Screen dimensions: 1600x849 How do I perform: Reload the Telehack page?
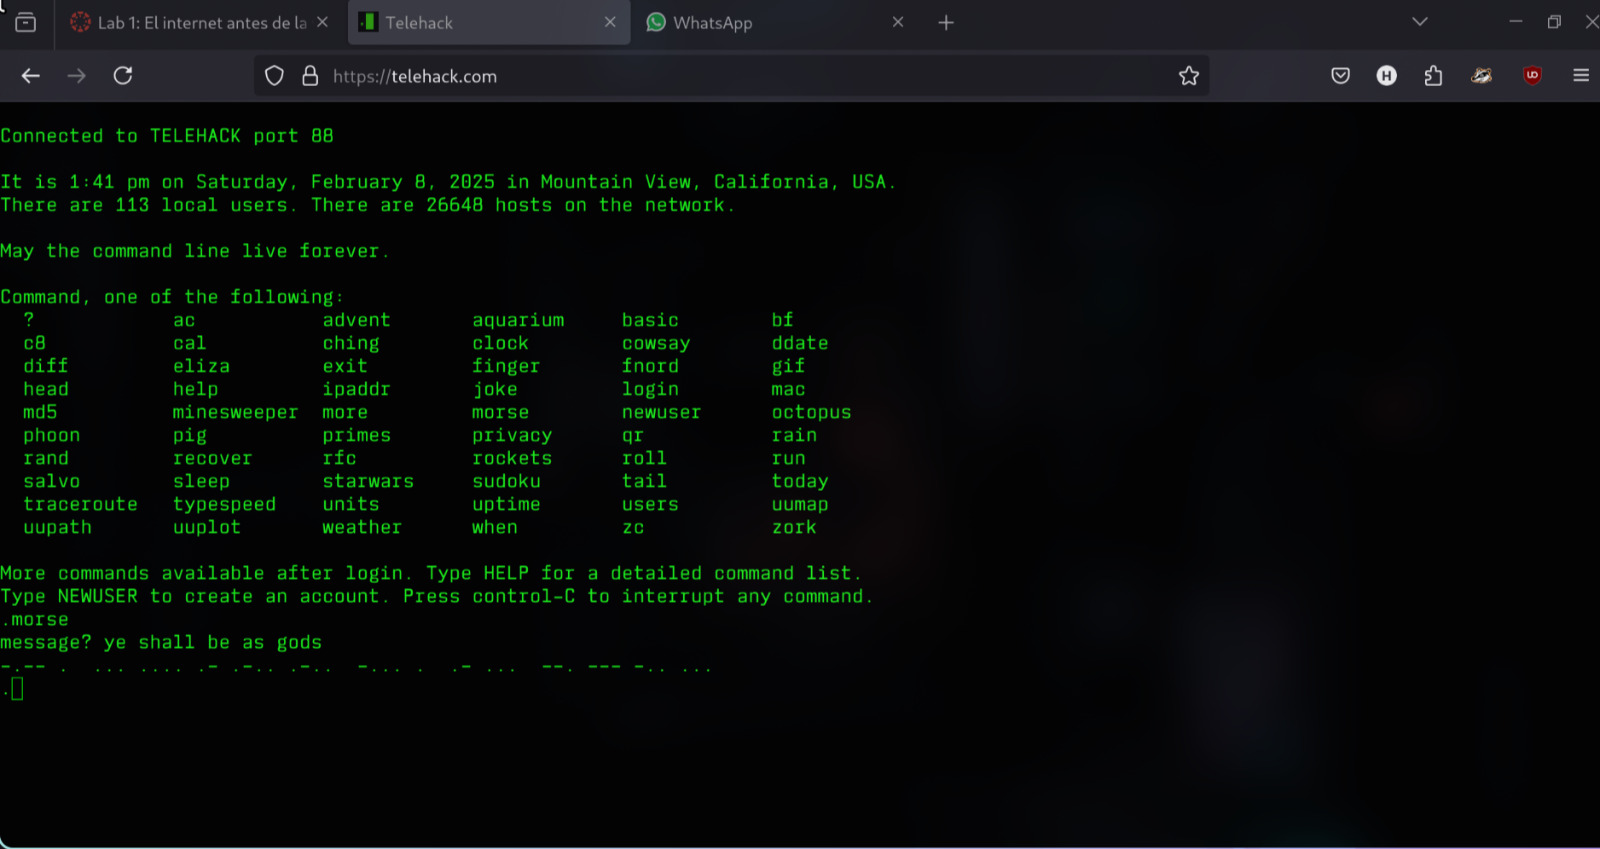(123, 76)
